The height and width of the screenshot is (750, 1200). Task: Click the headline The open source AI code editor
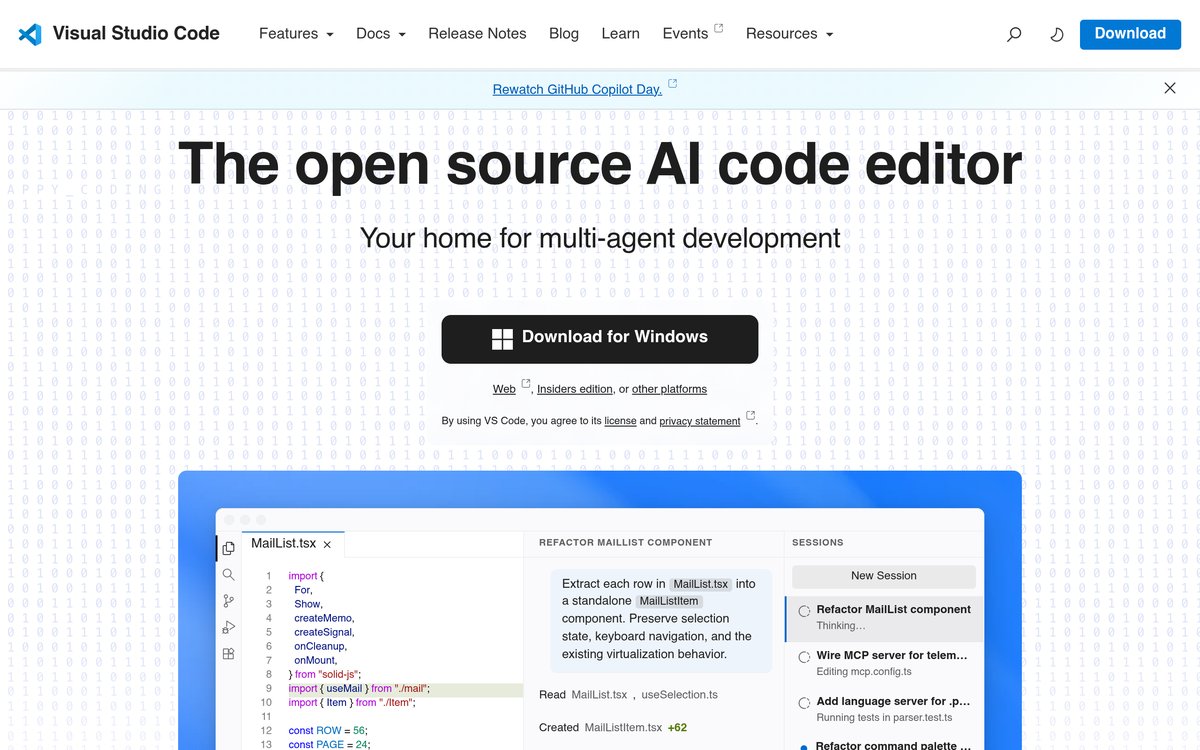600,163
